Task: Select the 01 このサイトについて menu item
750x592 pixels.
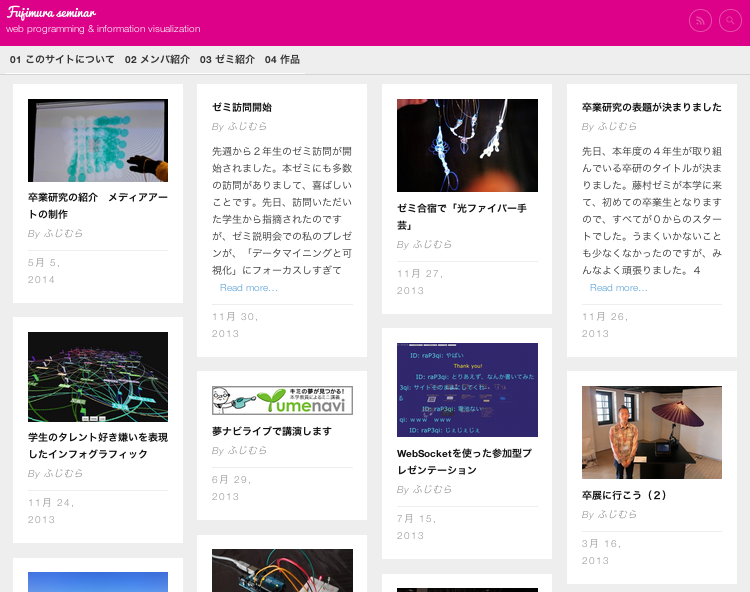Action: click(x=62, y=59)
